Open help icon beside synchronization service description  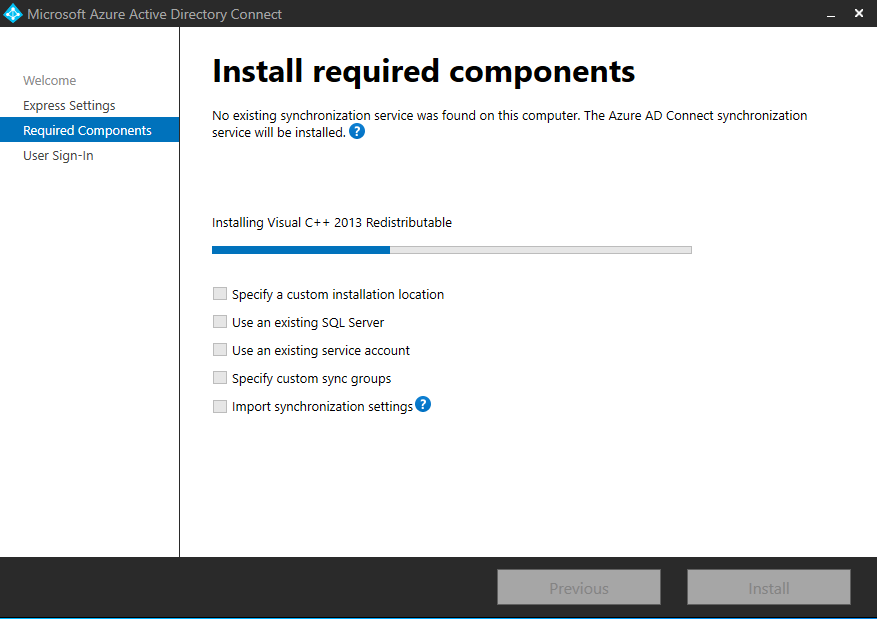tap(357, 132)
